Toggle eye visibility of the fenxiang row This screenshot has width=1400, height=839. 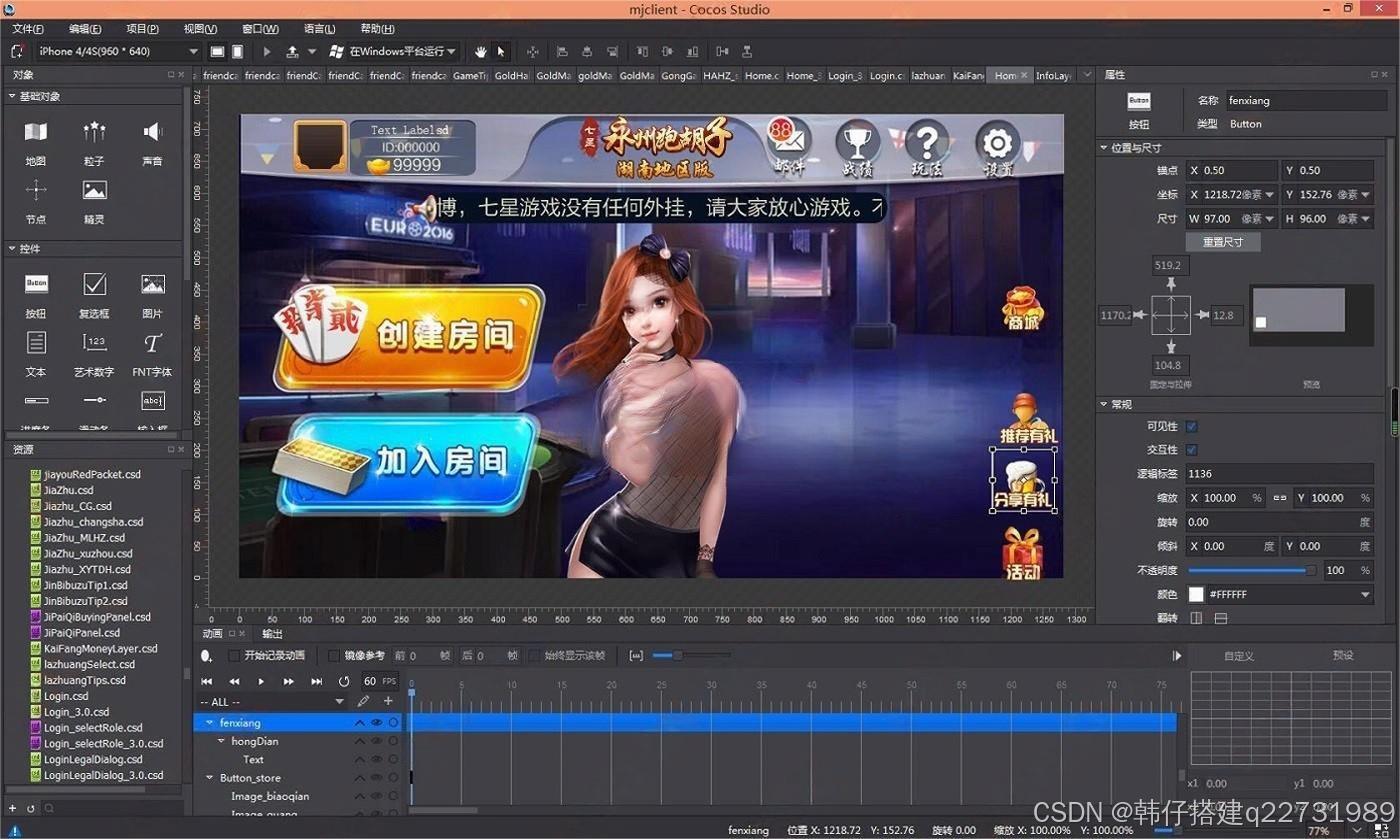(377, 722)
